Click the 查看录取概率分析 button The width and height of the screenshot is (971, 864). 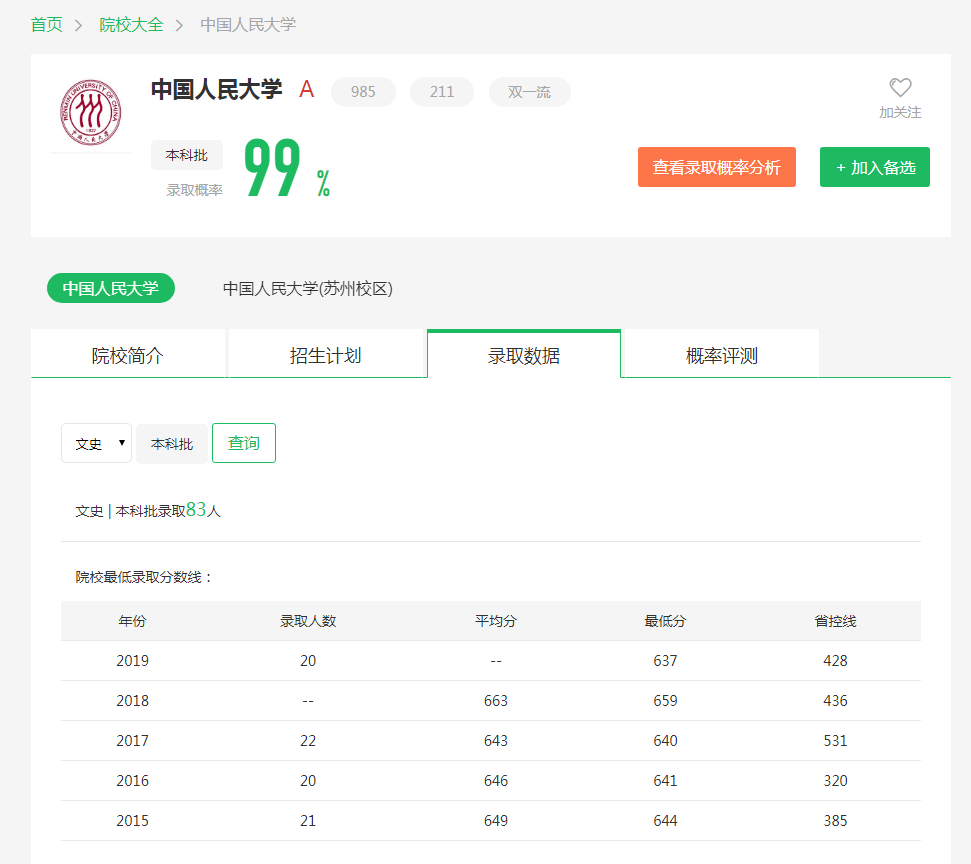716,167
